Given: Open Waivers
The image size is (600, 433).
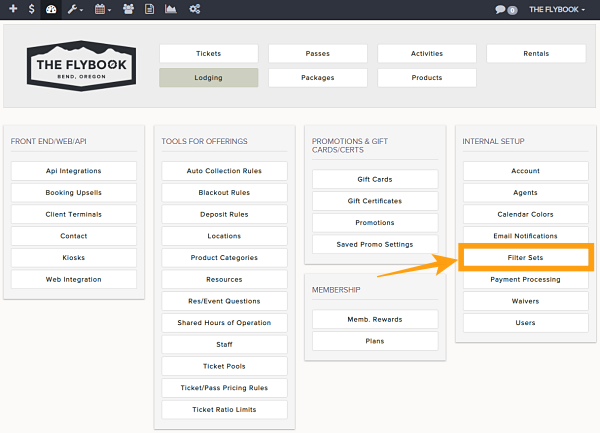Looking at the screenshot, I should coord(526,301).
